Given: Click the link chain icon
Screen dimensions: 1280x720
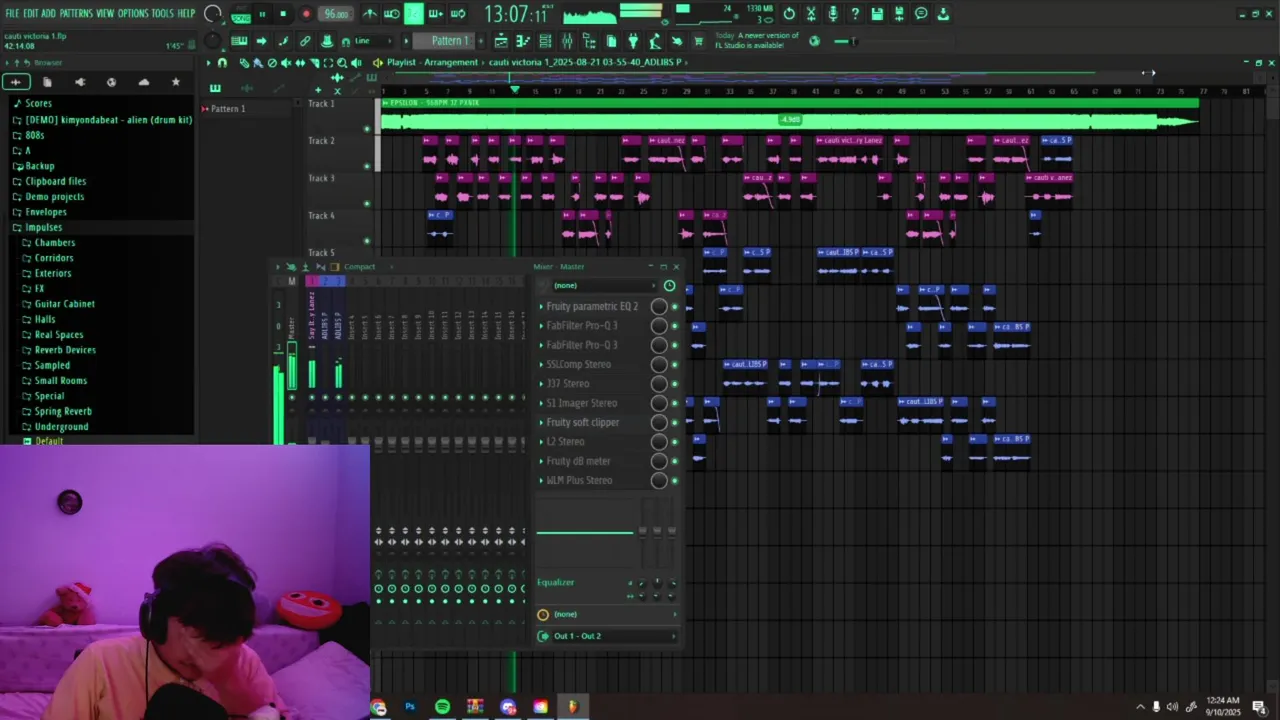Looking at the screenshot, I should (x=305, y=41).
